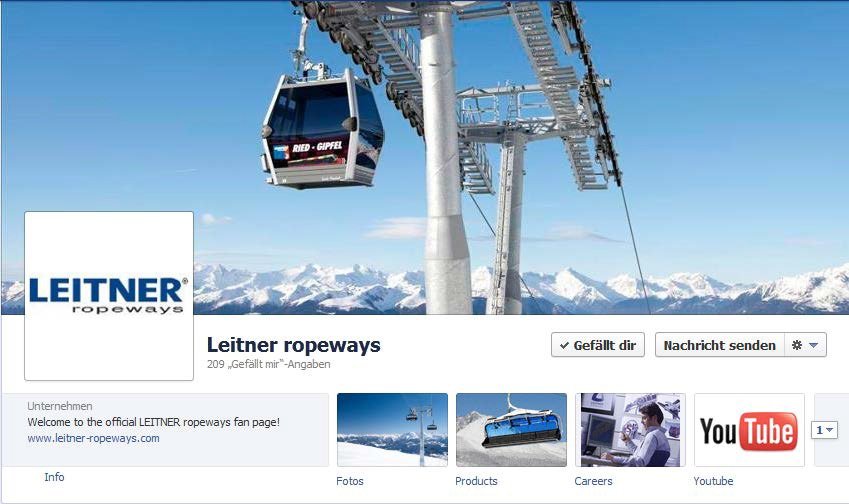Open the Fotos thumbnail with chairlift
Screen dimensions: 849x504
(x=393, y=430)
